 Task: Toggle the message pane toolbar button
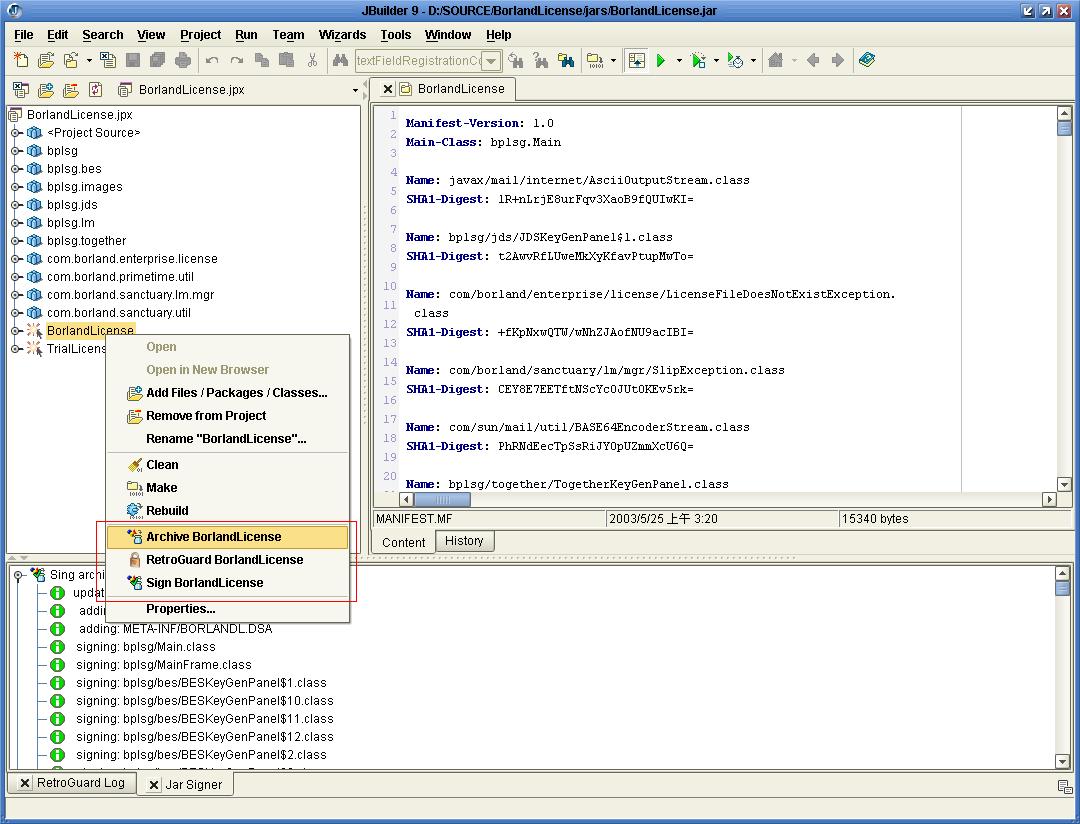pos(636,61)
